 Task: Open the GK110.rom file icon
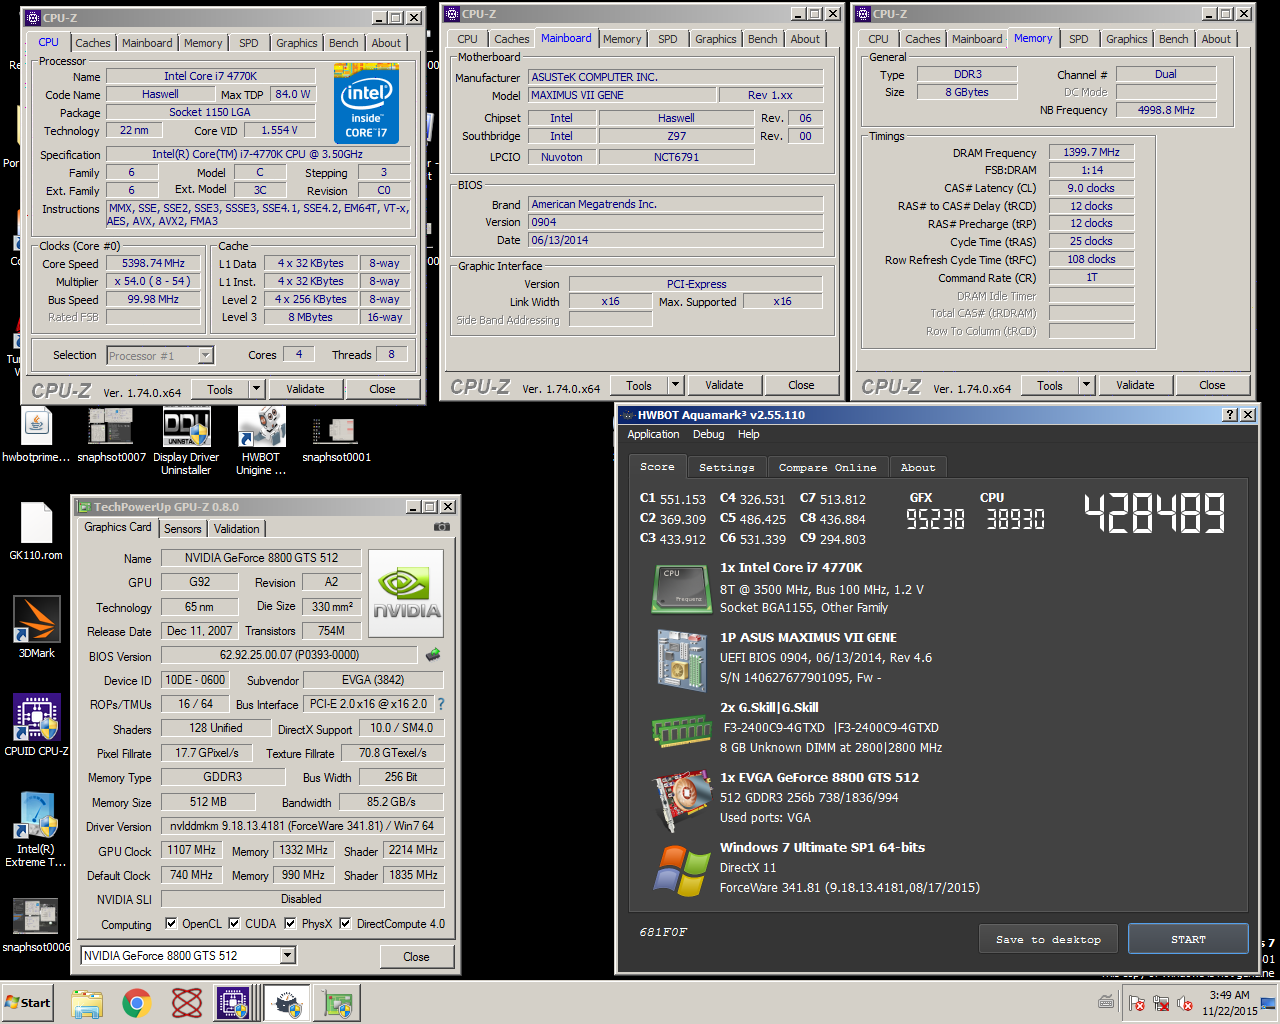click(x=36, y=524)
